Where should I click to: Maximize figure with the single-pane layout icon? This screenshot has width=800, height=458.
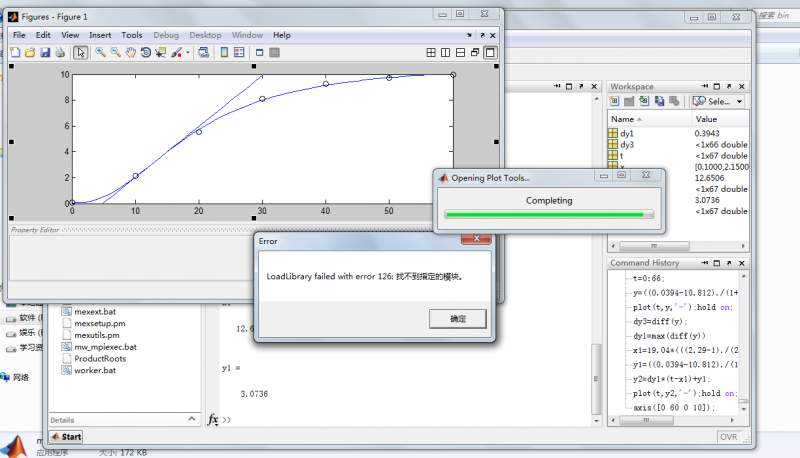point(490,53)
